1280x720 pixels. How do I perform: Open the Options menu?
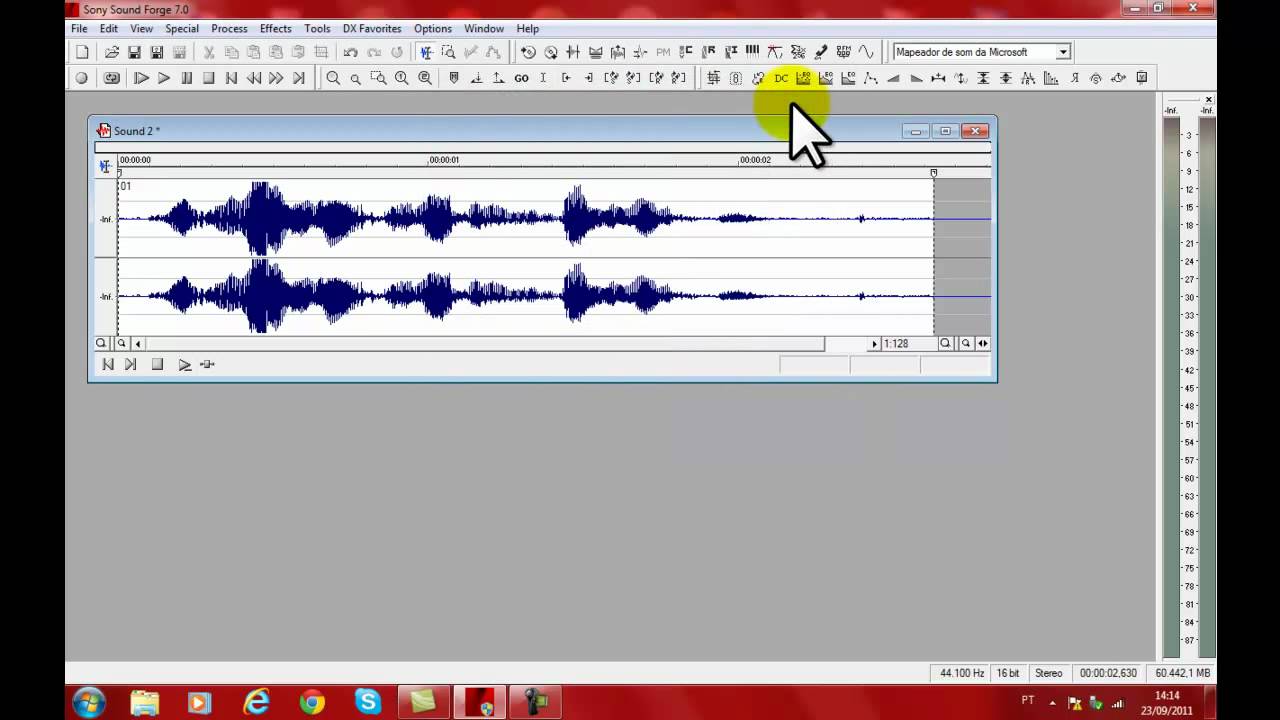point(433,29)
